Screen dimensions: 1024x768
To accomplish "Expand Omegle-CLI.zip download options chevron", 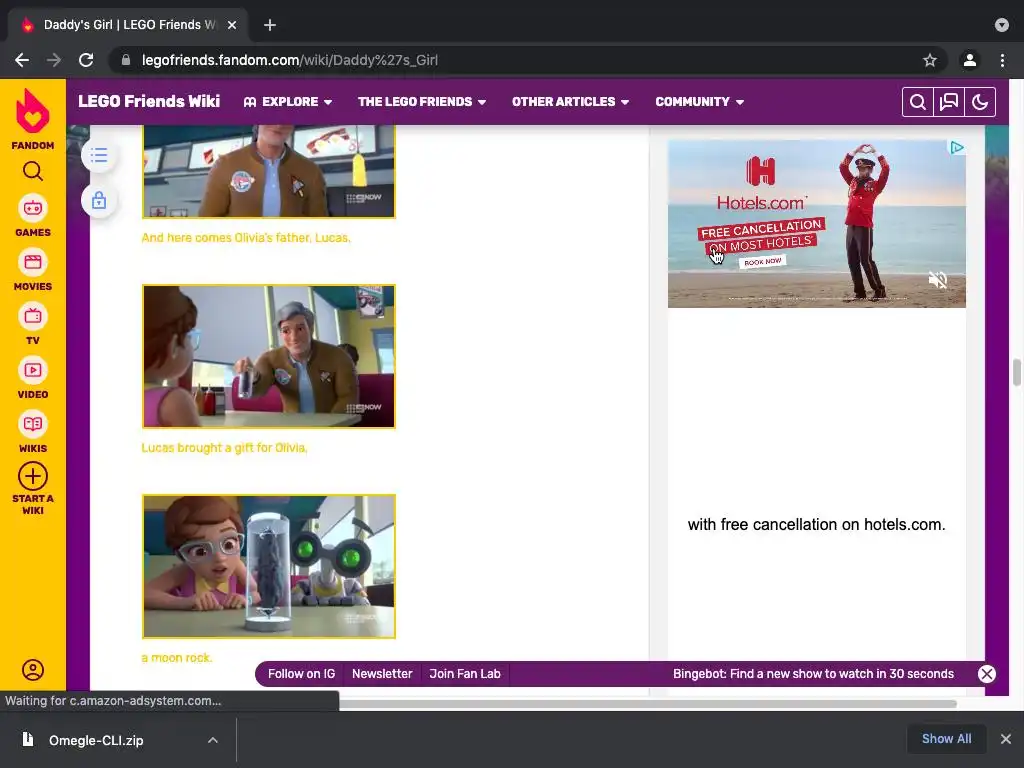I will [x=212, y=740].
